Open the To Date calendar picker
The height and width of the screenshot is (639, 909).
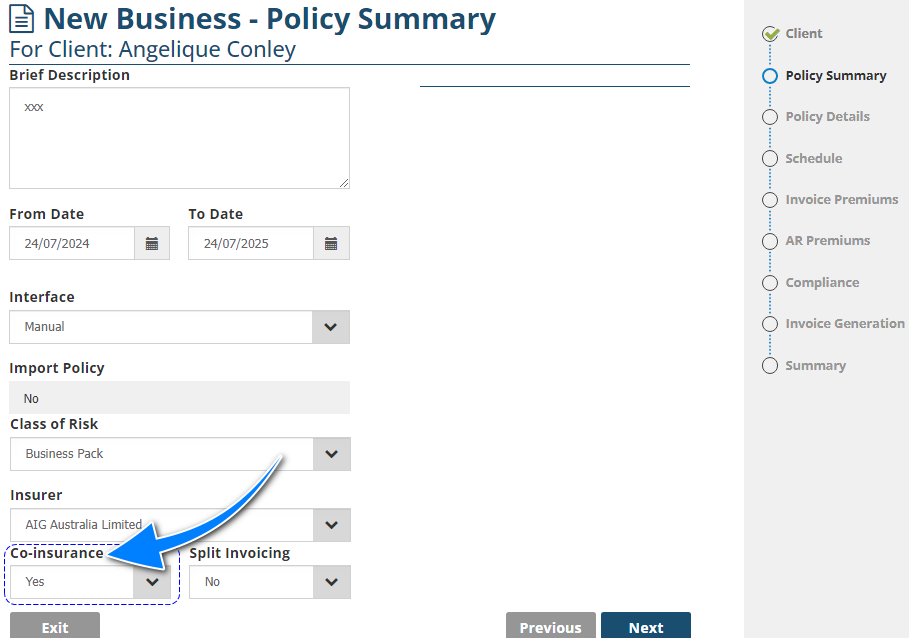(331, 244)
